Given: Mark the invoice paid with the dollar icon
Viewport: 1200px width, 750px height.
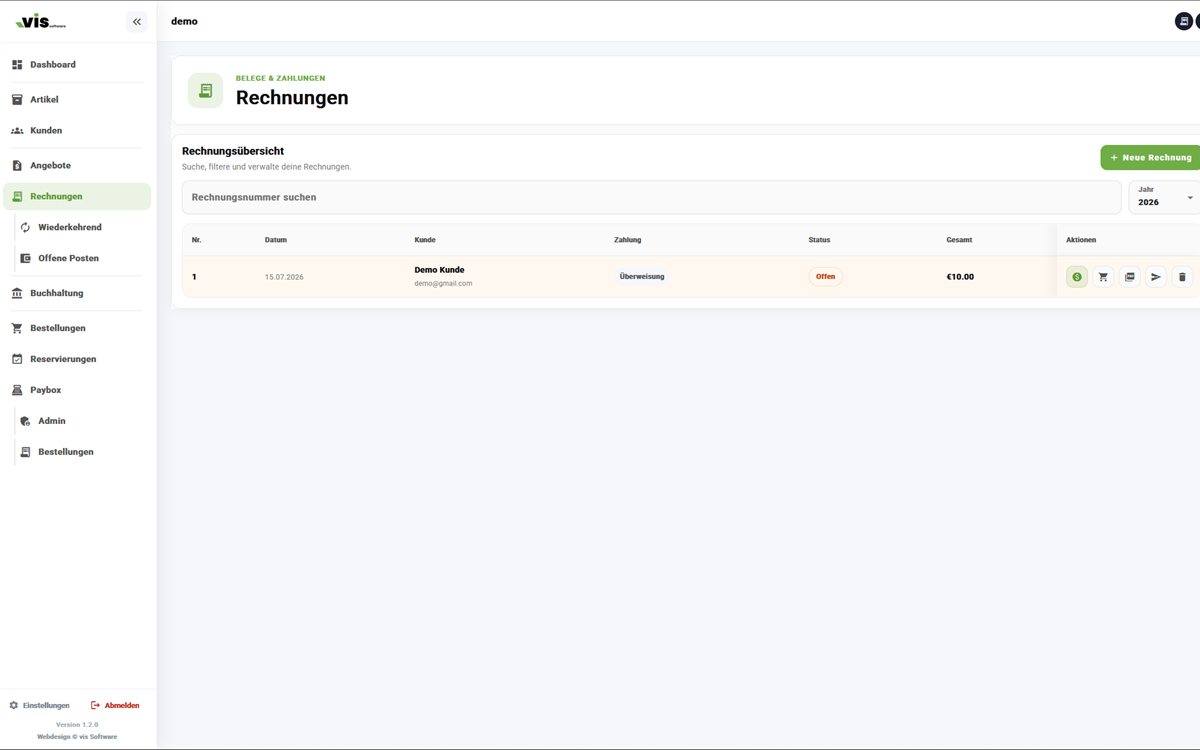Looking at the screenshot, I should (x=1077, y=277).
